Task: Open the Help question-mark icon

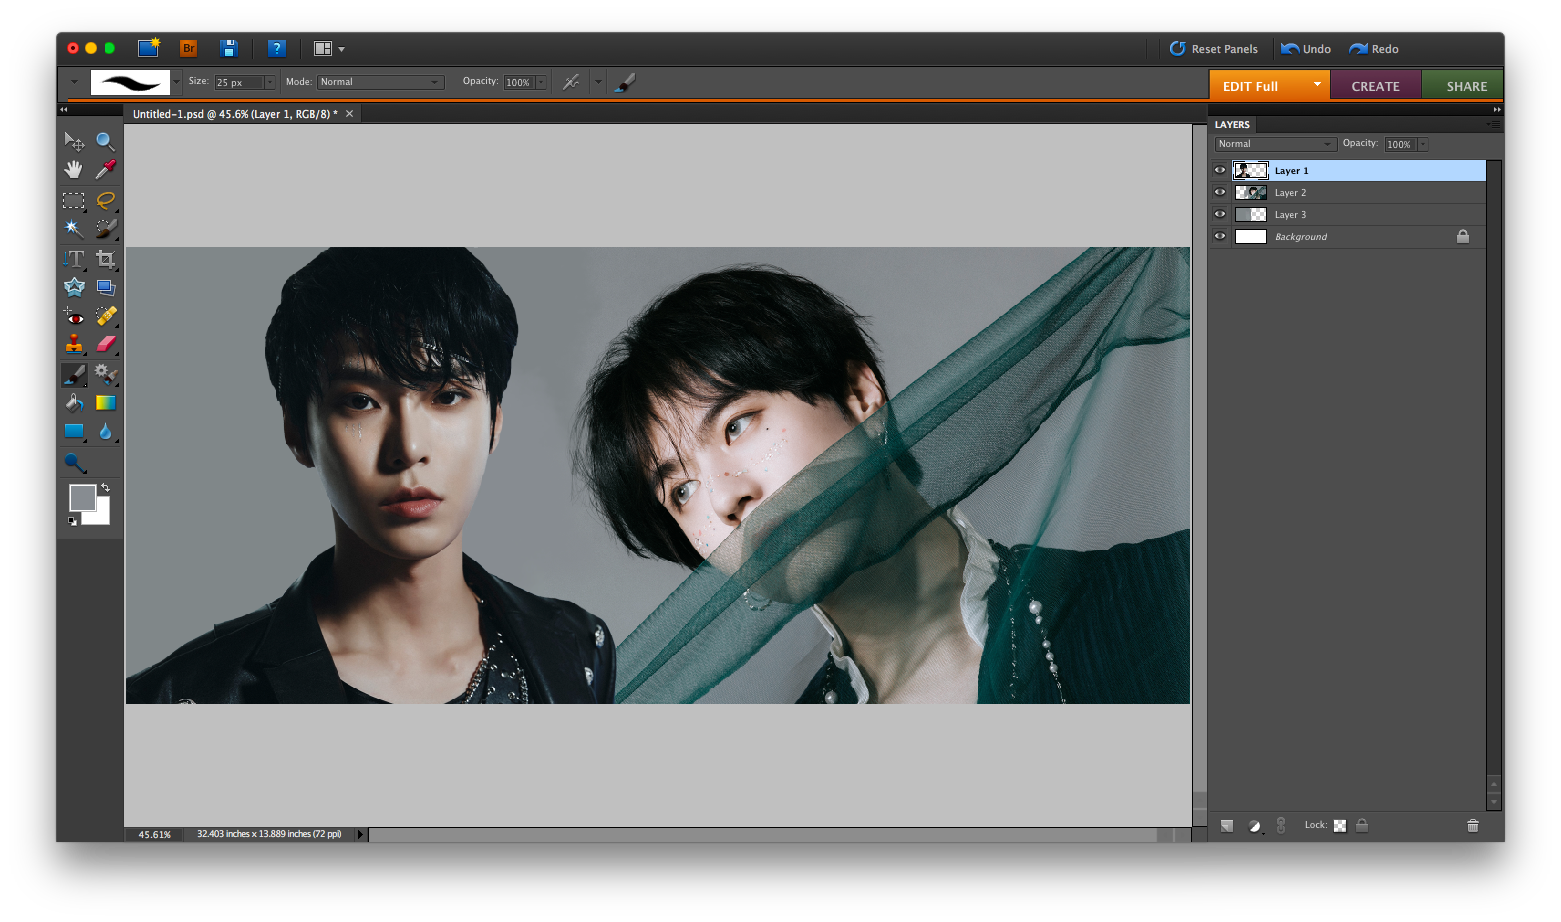Action: tap(277, 48)
